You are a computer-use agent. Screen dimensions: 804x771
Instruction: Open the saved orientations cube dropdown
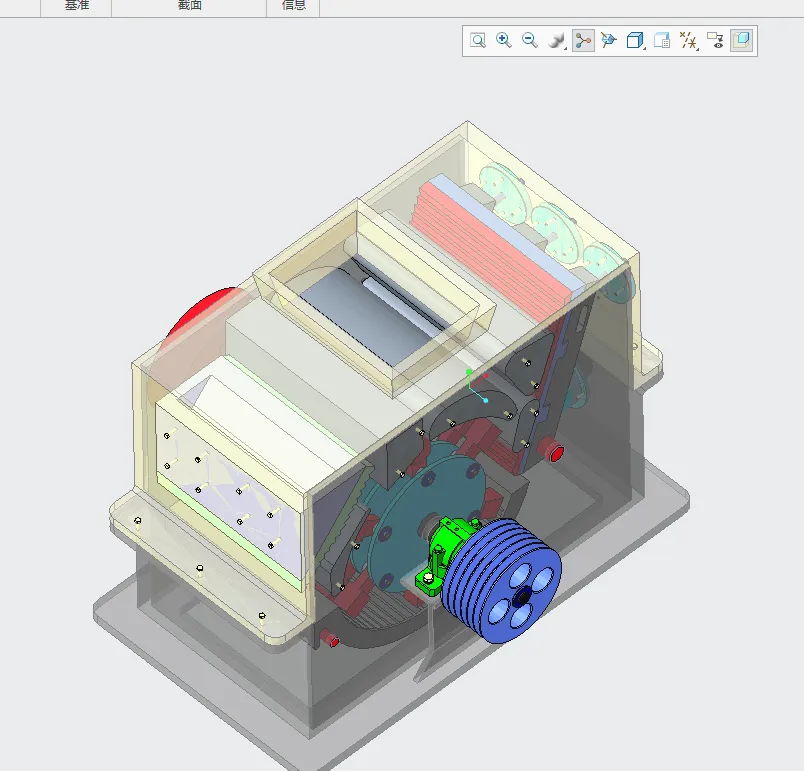point(635,40)
